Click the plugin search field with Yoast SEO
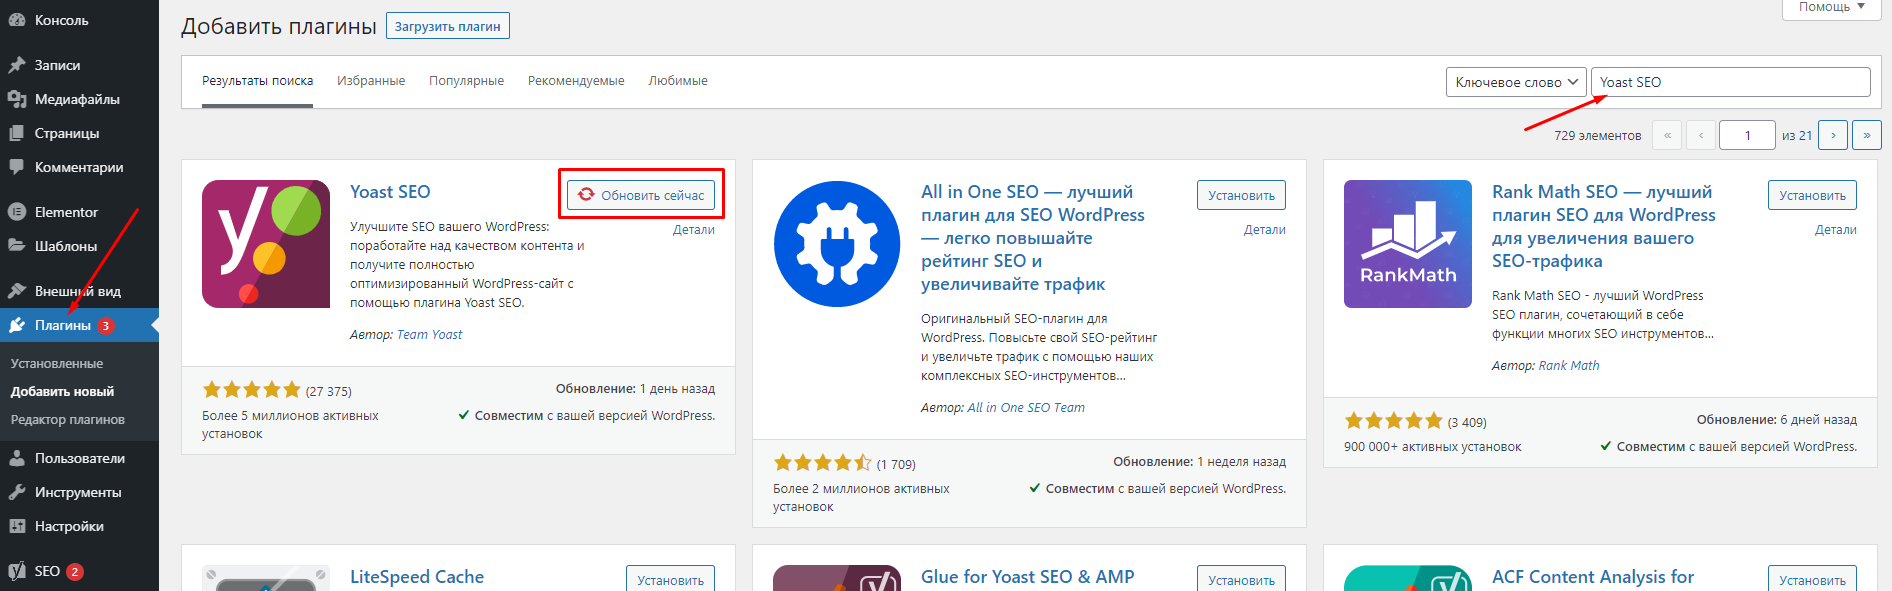The height and width of the screenshot is (591, 1892). [x=1730, y=82]
